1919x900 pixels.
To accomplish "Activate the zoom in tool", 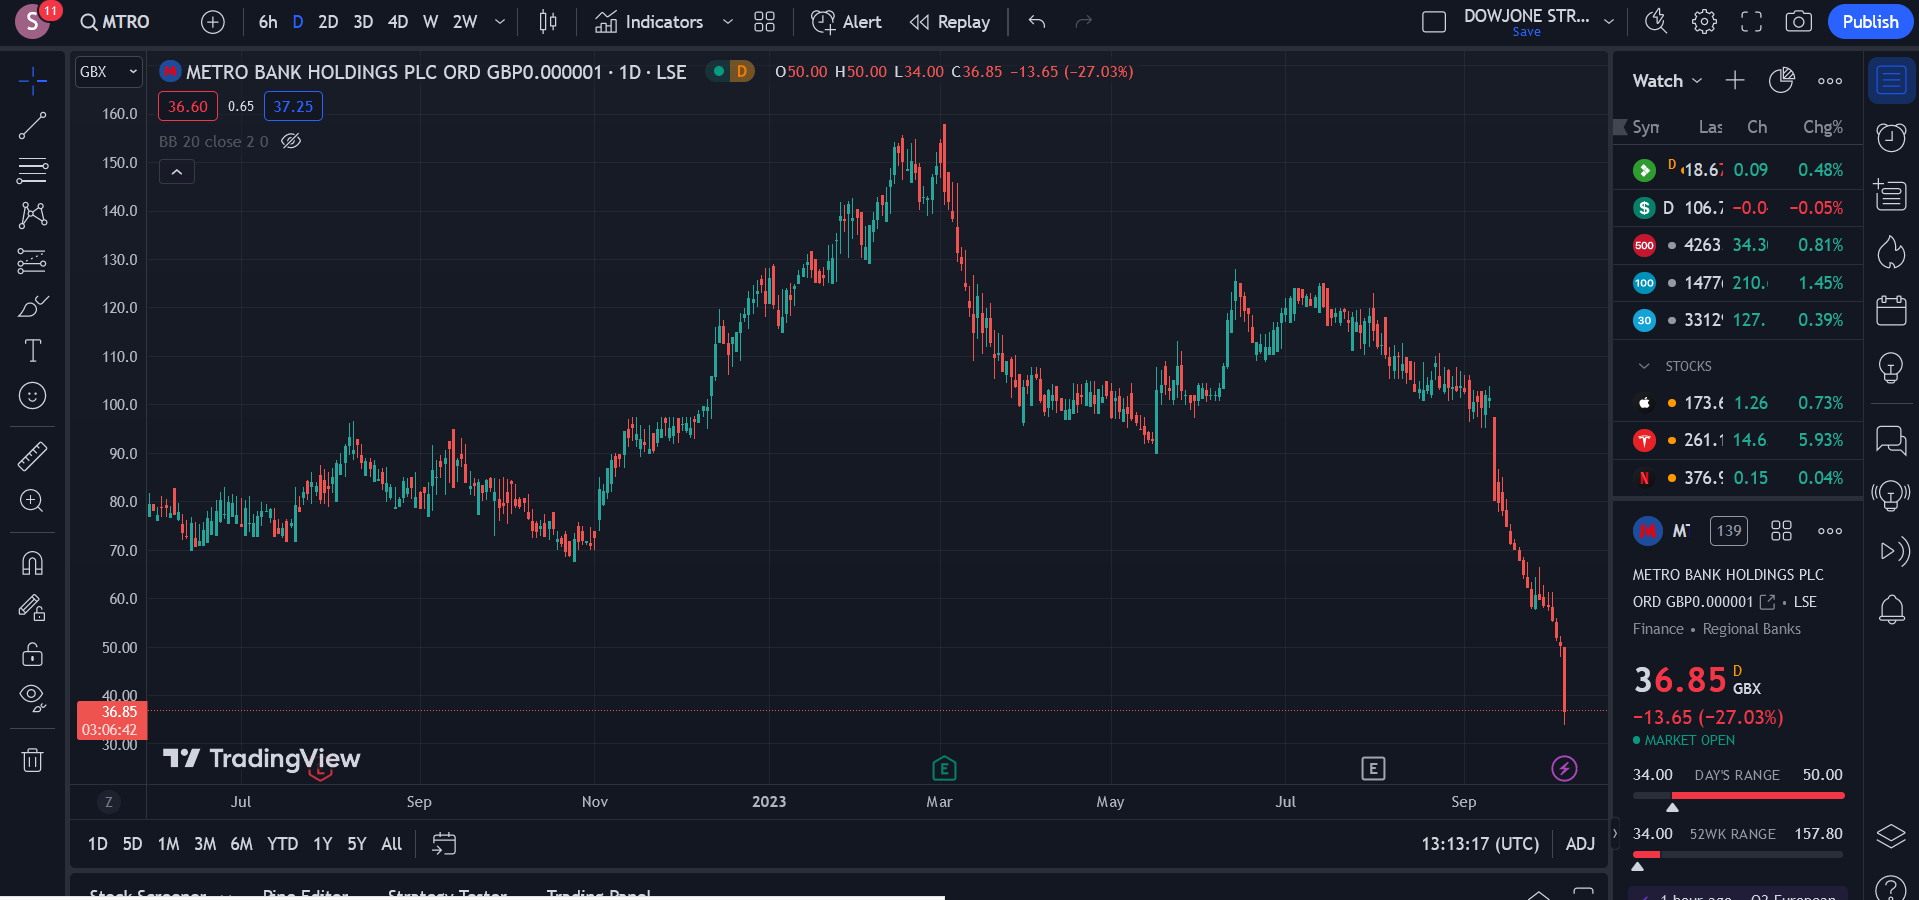I will coord(32,501).
